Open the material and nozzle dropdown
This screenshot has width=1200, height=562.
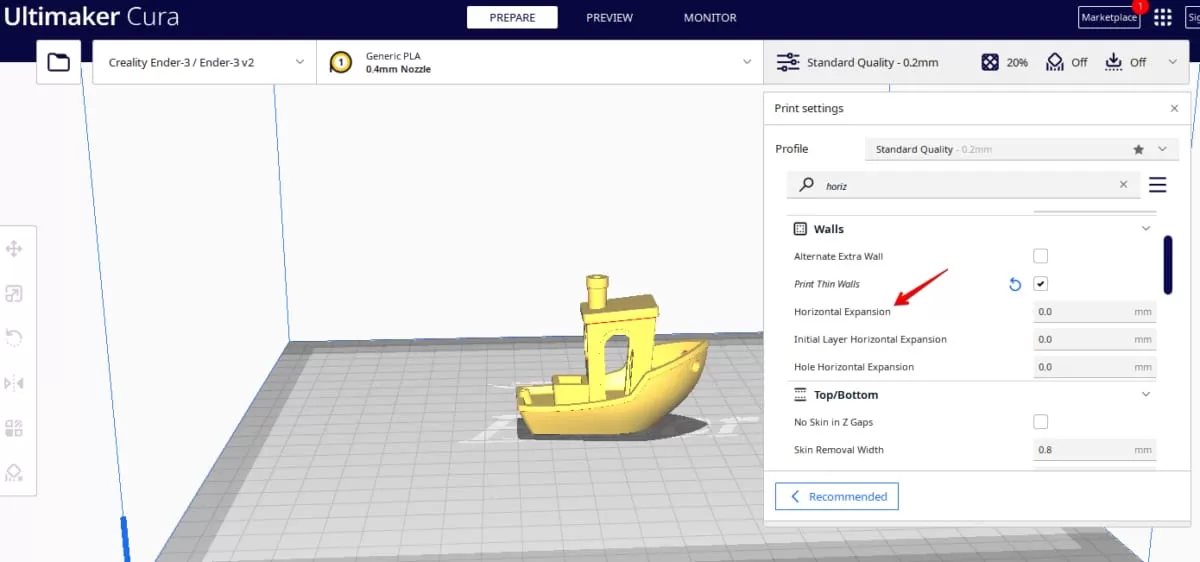click(x=539, y=62)
